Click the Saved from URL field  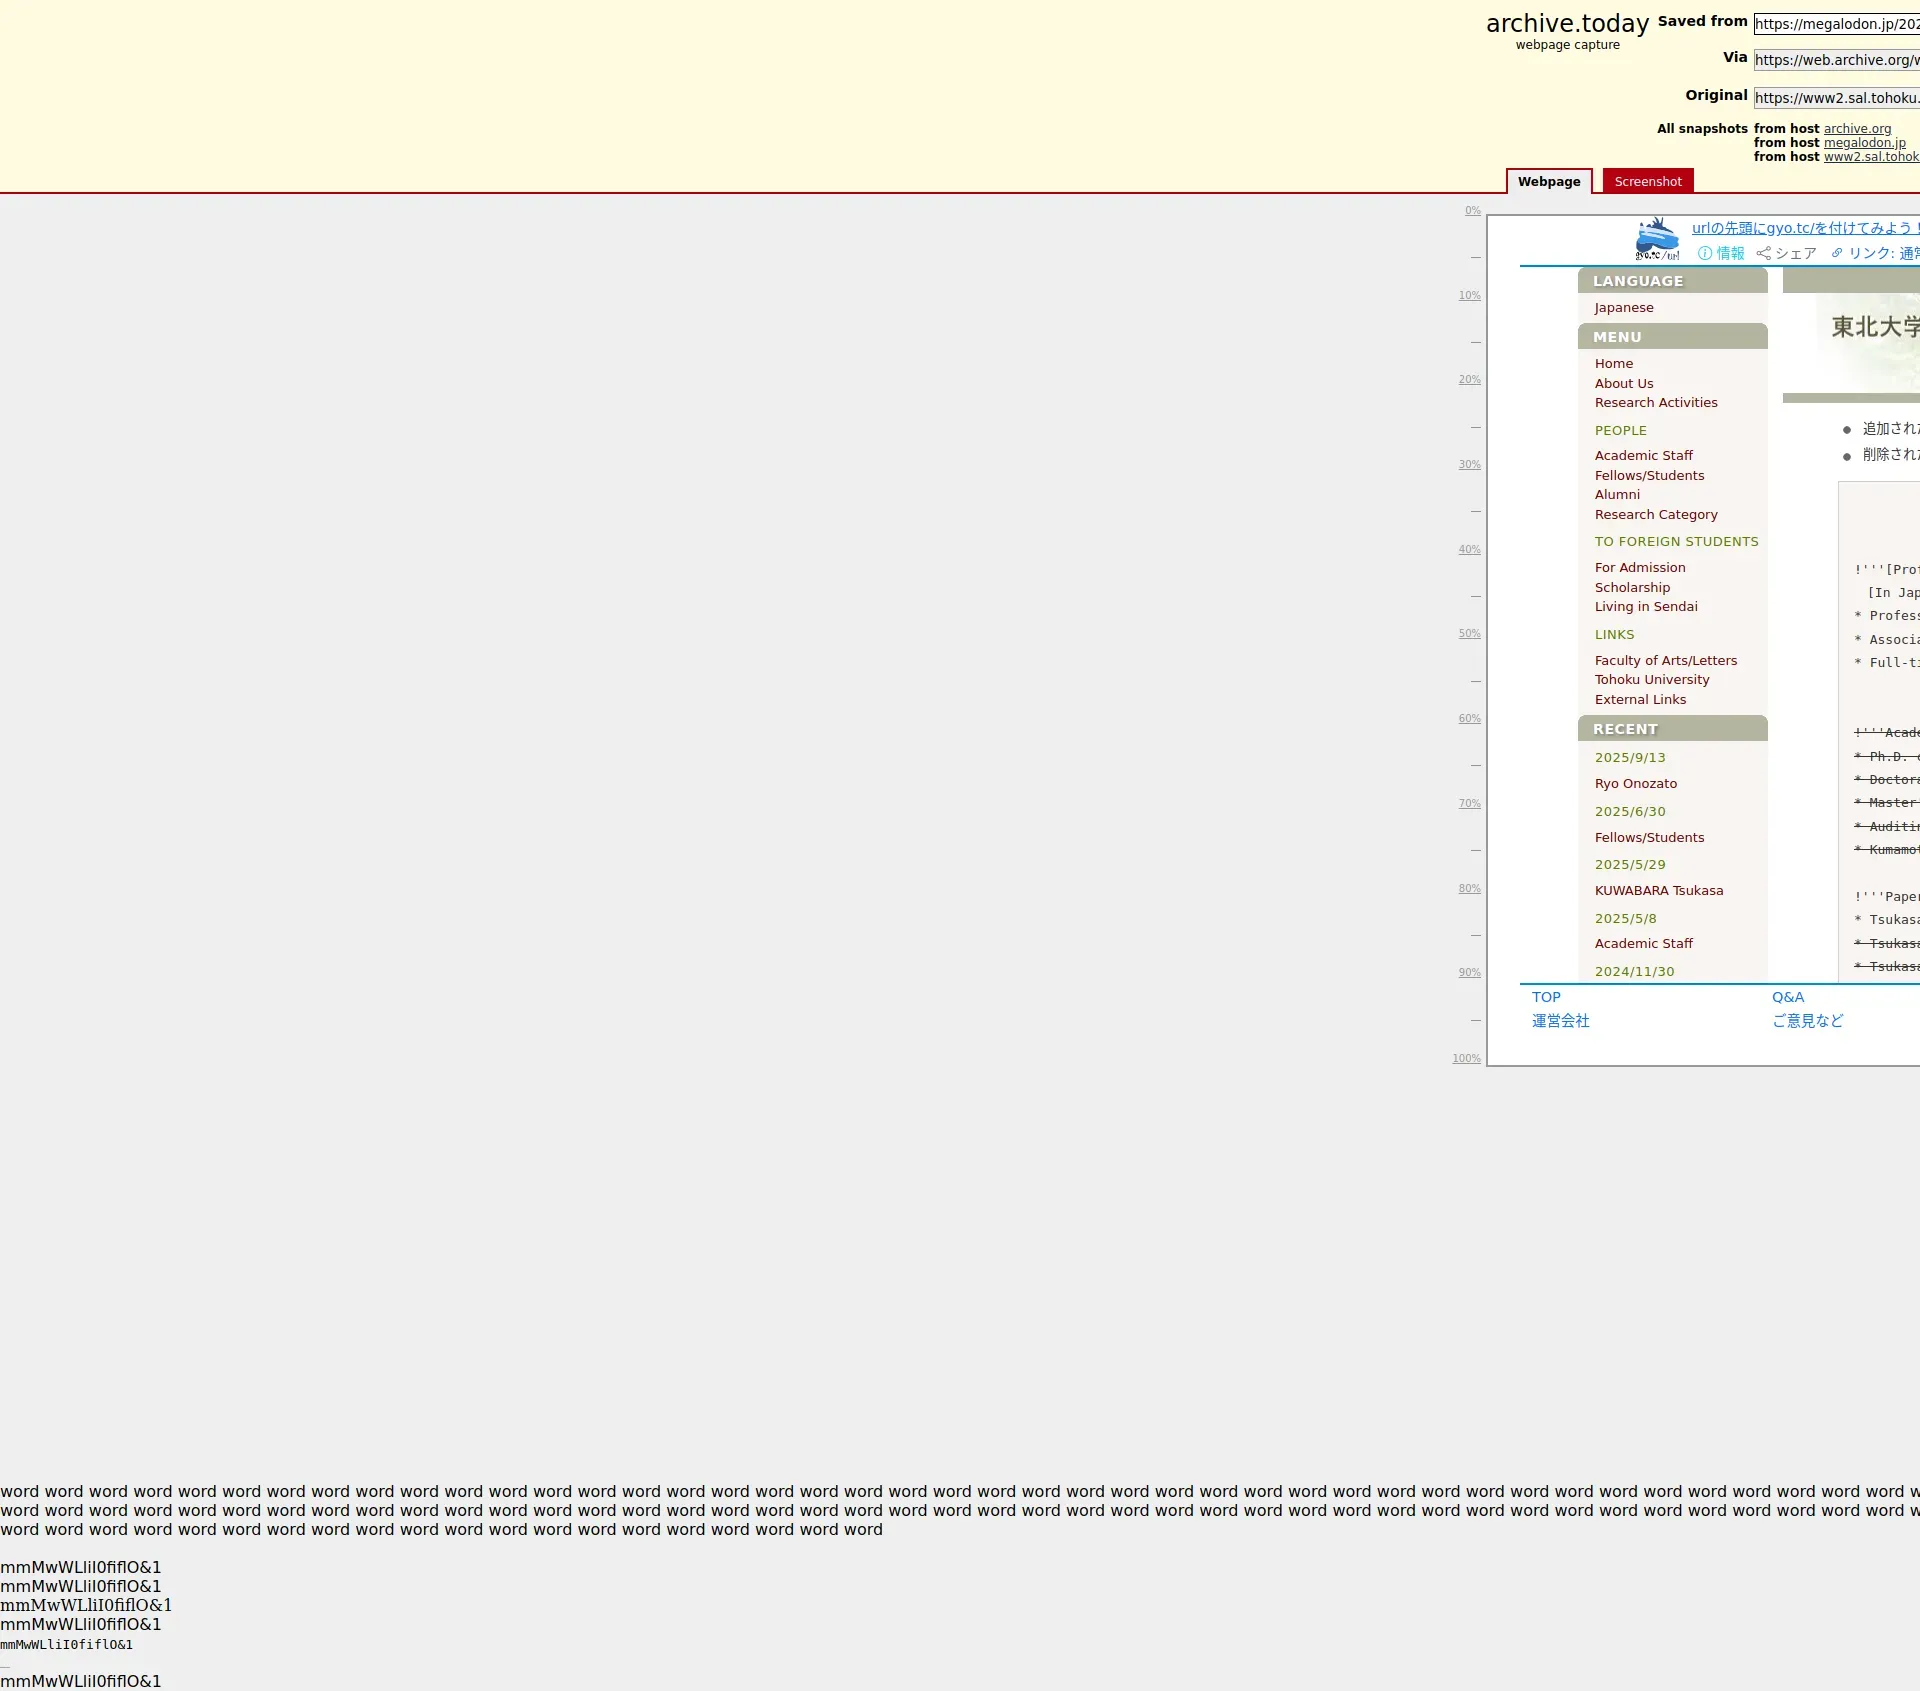[1836, 24]
